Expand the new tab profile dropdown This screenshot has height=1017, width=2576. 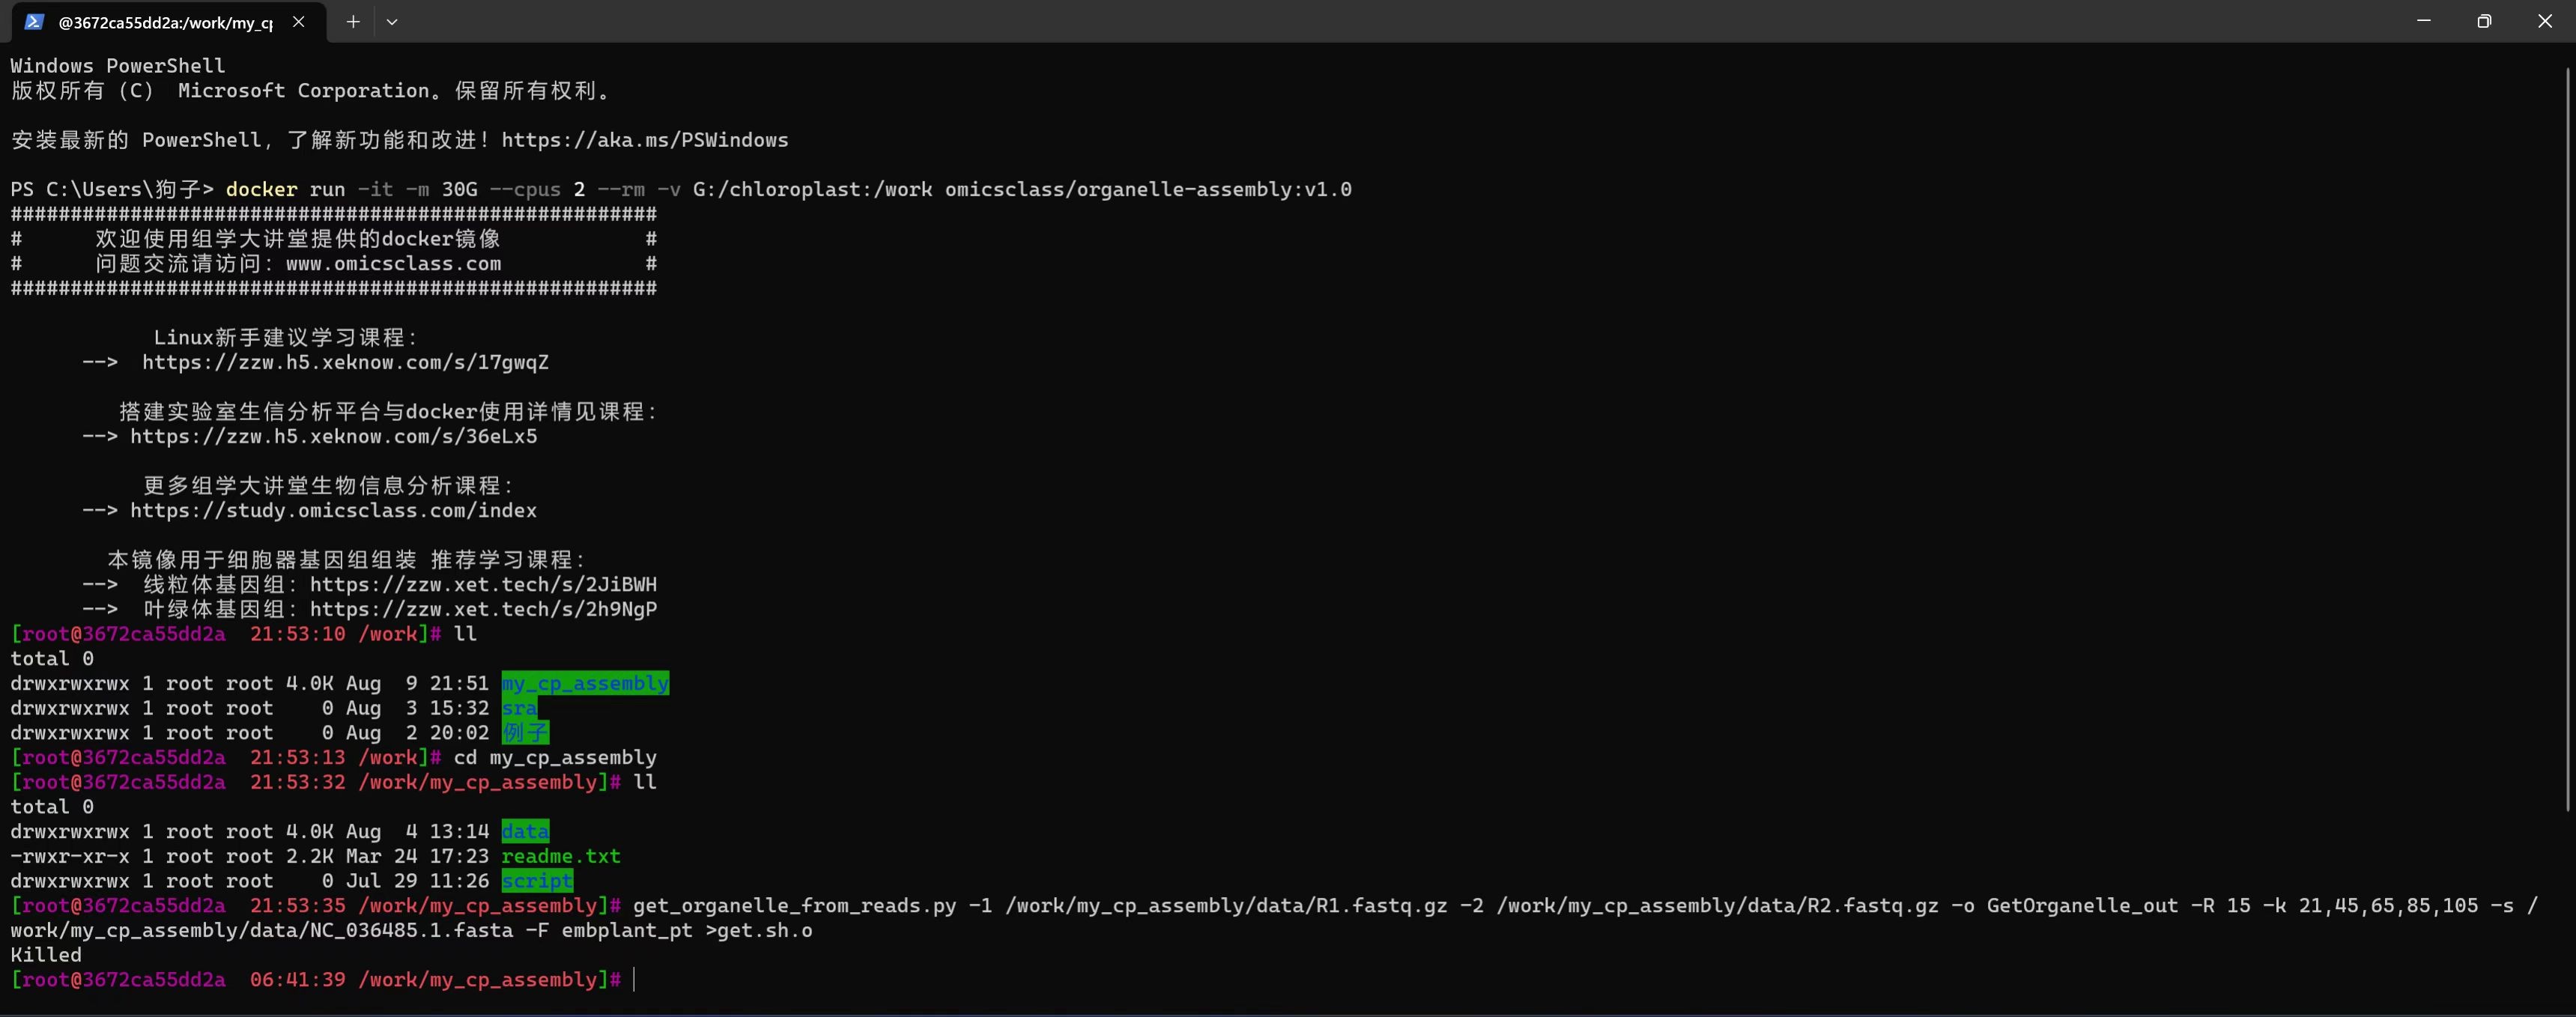point(392,22)
